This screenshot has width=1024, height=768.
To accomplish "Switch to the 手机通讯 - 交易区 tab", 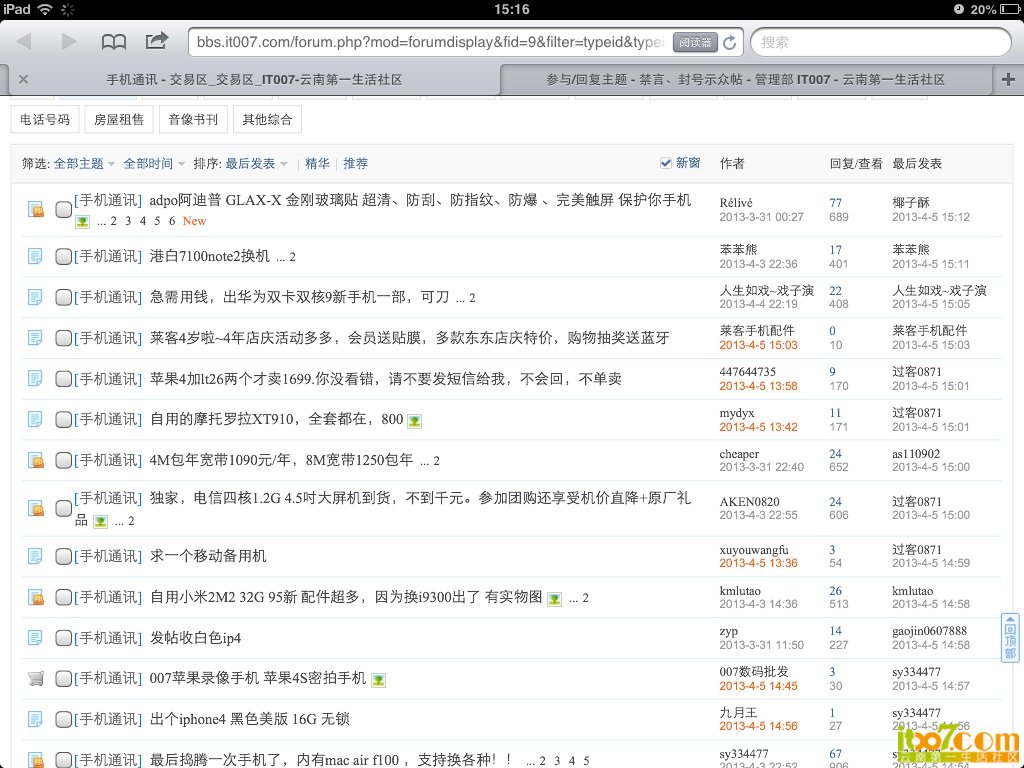I will click(254, 80).
